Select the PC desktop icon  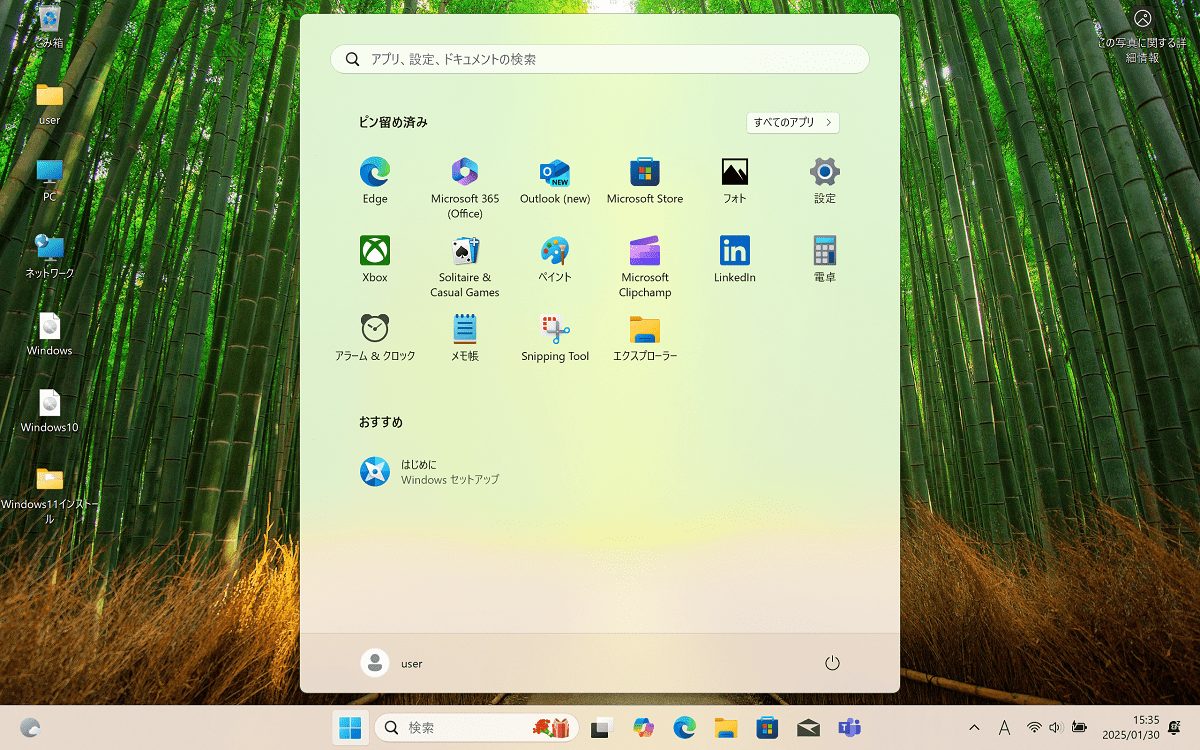(x=49, y=180)
